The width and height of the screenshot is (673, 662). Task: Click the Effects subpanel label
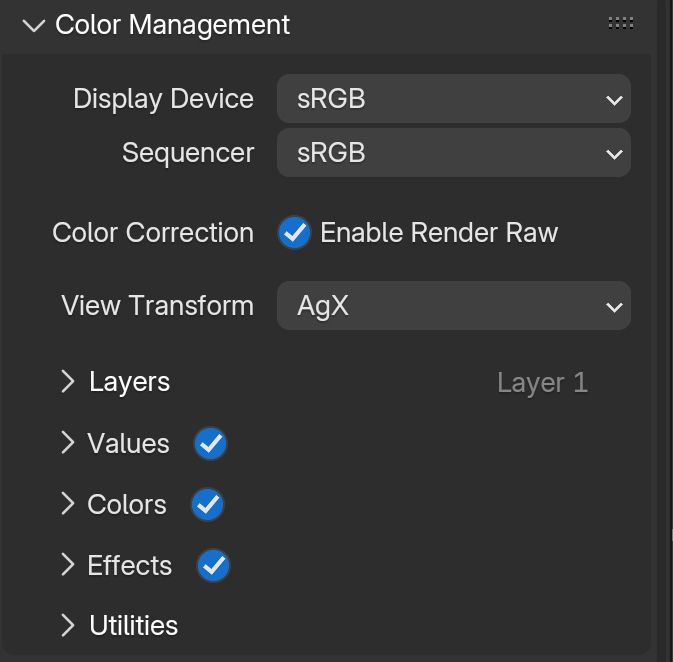tap(129, 565)
